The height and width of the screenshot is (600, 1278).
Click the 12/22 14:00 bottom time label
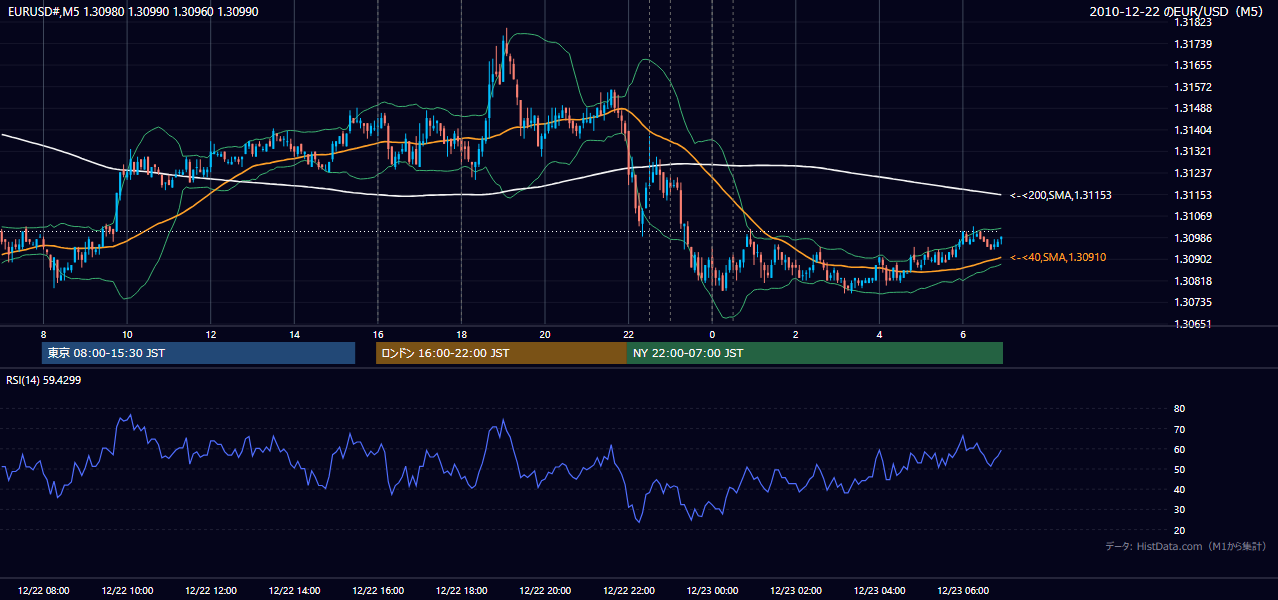coord(295,591)
